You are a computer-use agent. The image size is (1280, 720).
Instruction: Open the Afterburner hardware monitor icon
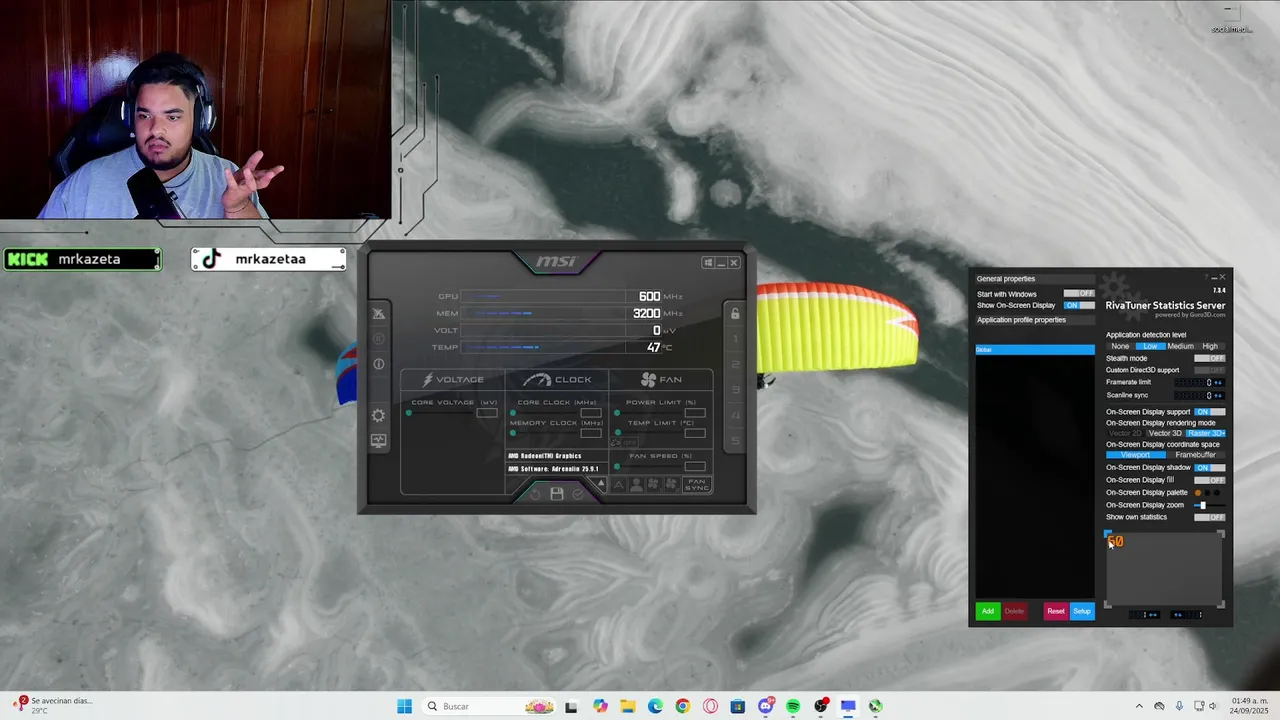378,441
